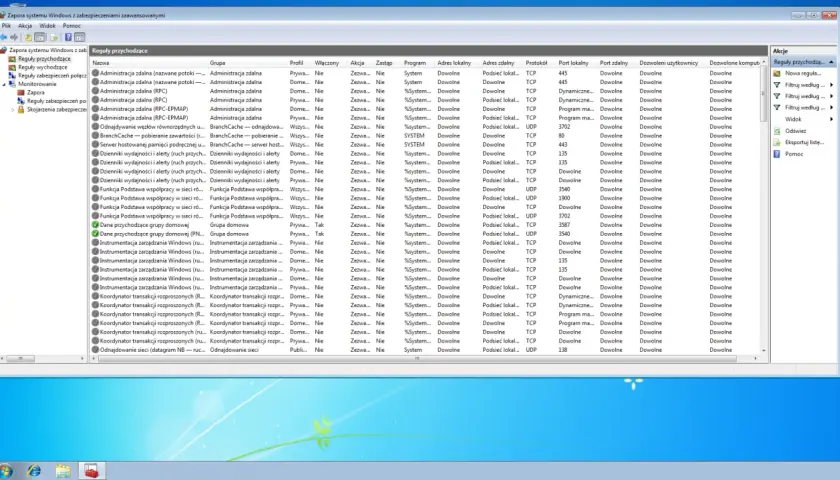The width and height of the screenshot is (840, 480).
Task: Click the down arrow of the rules list scrollbar
Action: pyautogui.click(x=763, y=350)
